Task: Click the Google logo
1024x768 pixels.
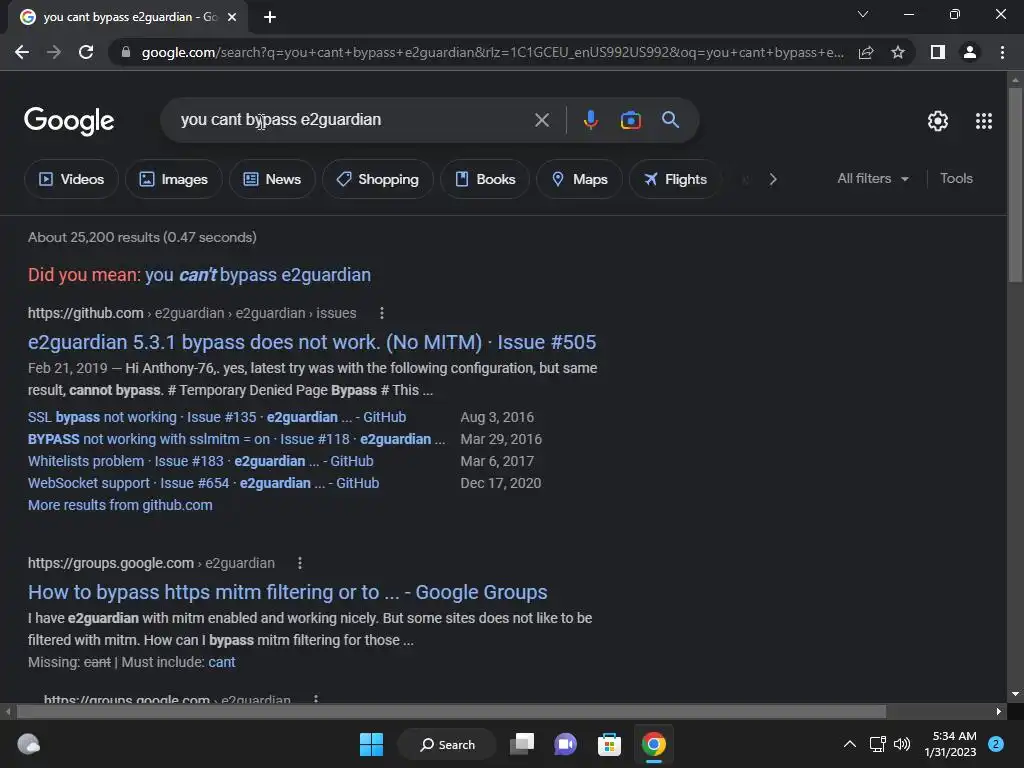Action: click(69, 121)
